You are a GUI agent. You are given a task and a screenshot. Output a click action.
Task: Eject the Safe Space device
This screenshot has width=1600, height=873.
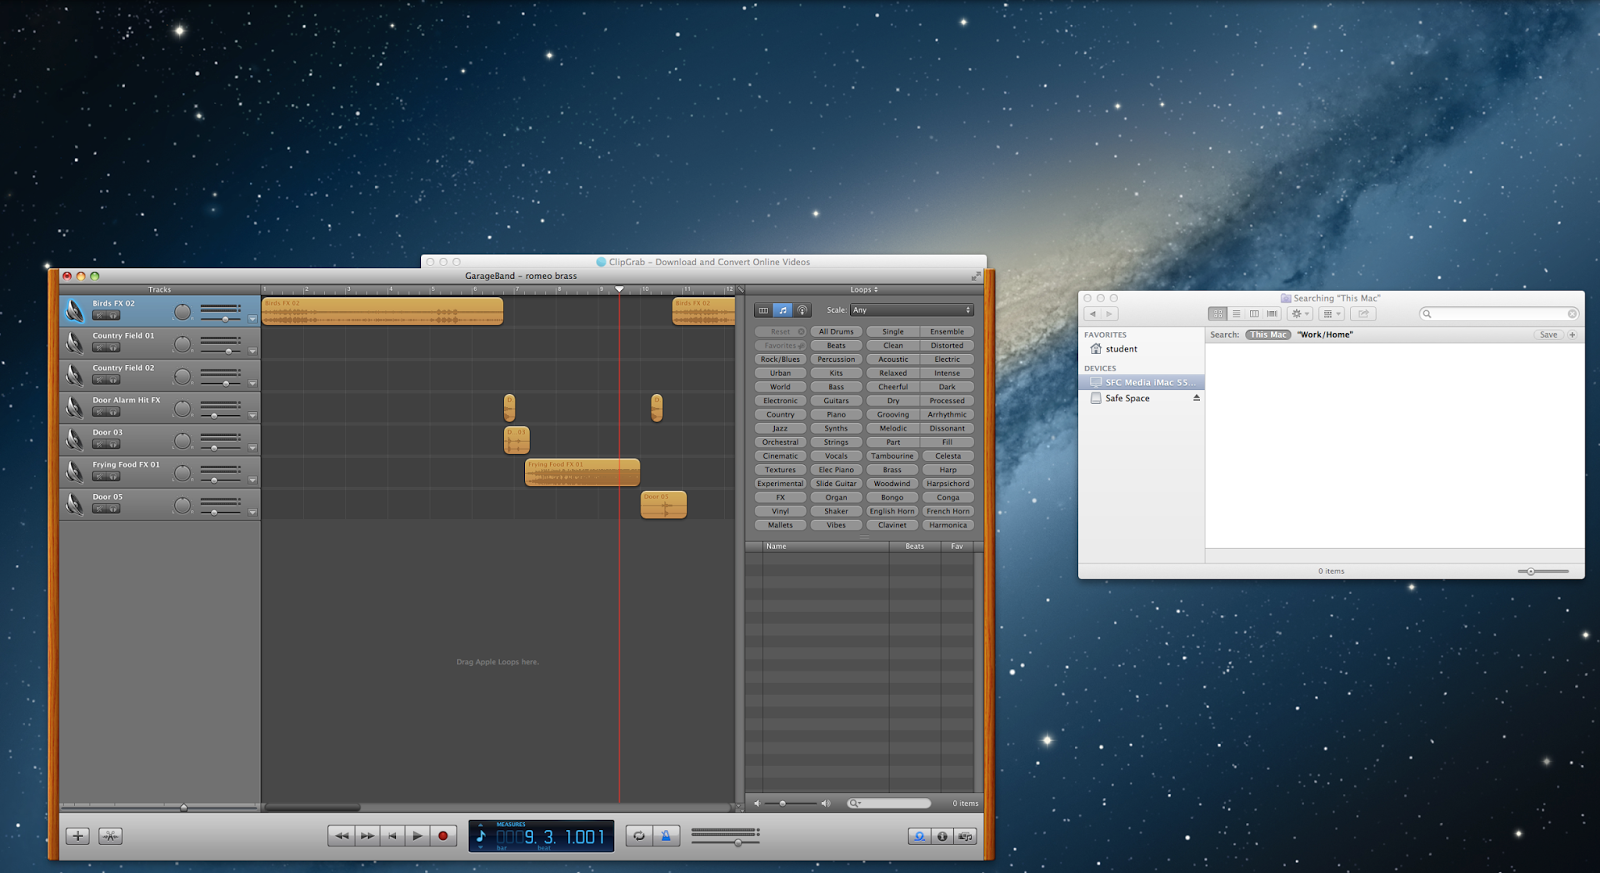[1196, 398]
